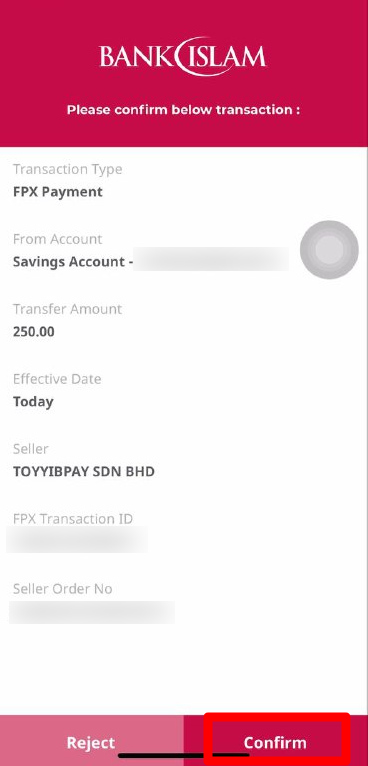Select the TOYYIBPAY SDN BHD seller name
Viewport: 368px width, 766px height.
pos(84,471)
